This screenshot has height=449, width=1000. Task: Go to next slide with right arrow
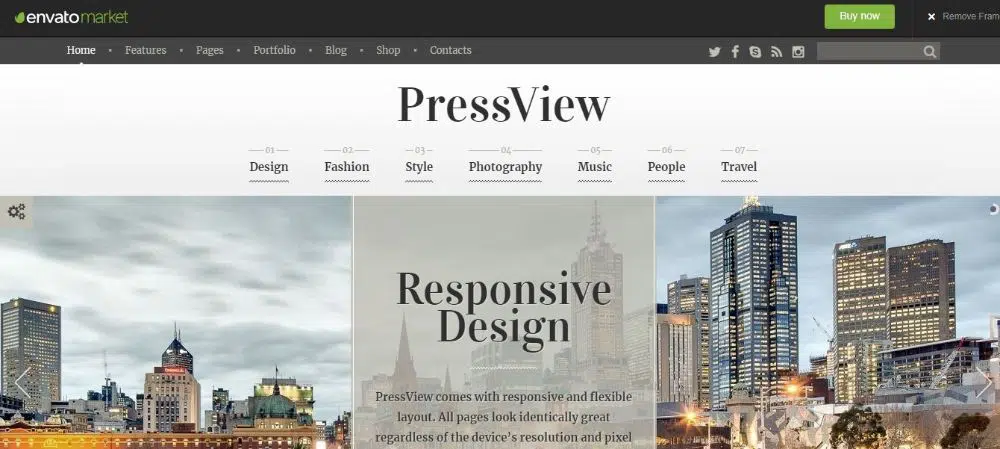point(983,382)
